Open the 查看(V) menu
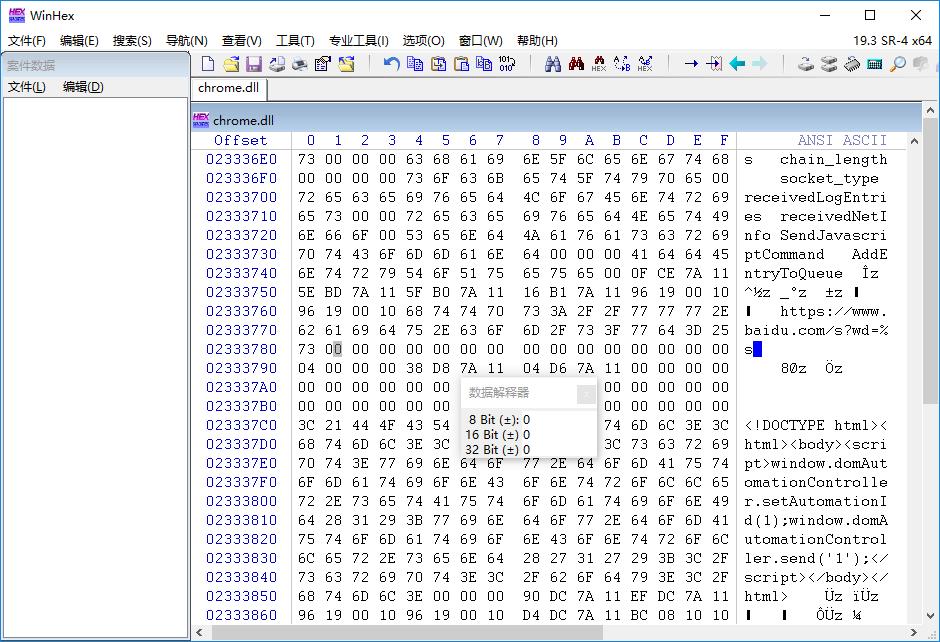The image size is (940, 642). [x=242, y=41]
